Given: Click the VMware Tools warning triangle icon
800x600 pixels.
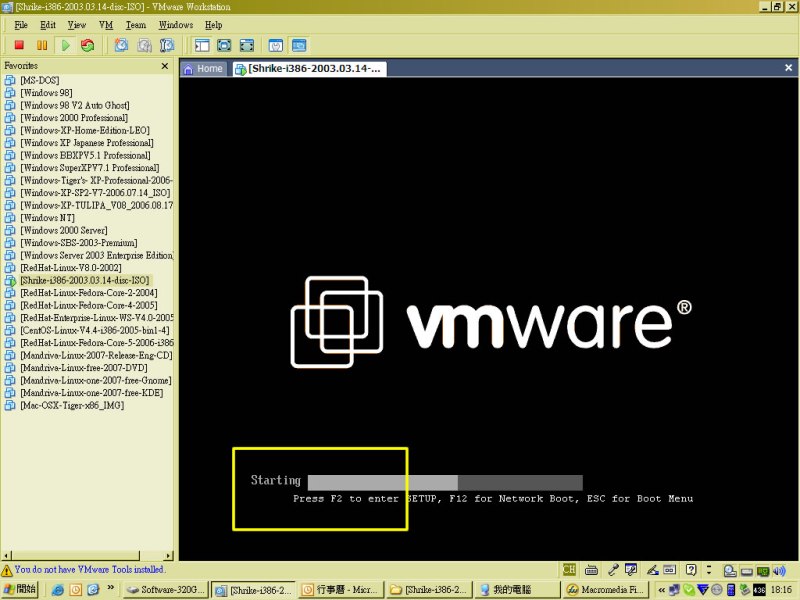Looking at the screenshot, I should click(x=7, y=570).
